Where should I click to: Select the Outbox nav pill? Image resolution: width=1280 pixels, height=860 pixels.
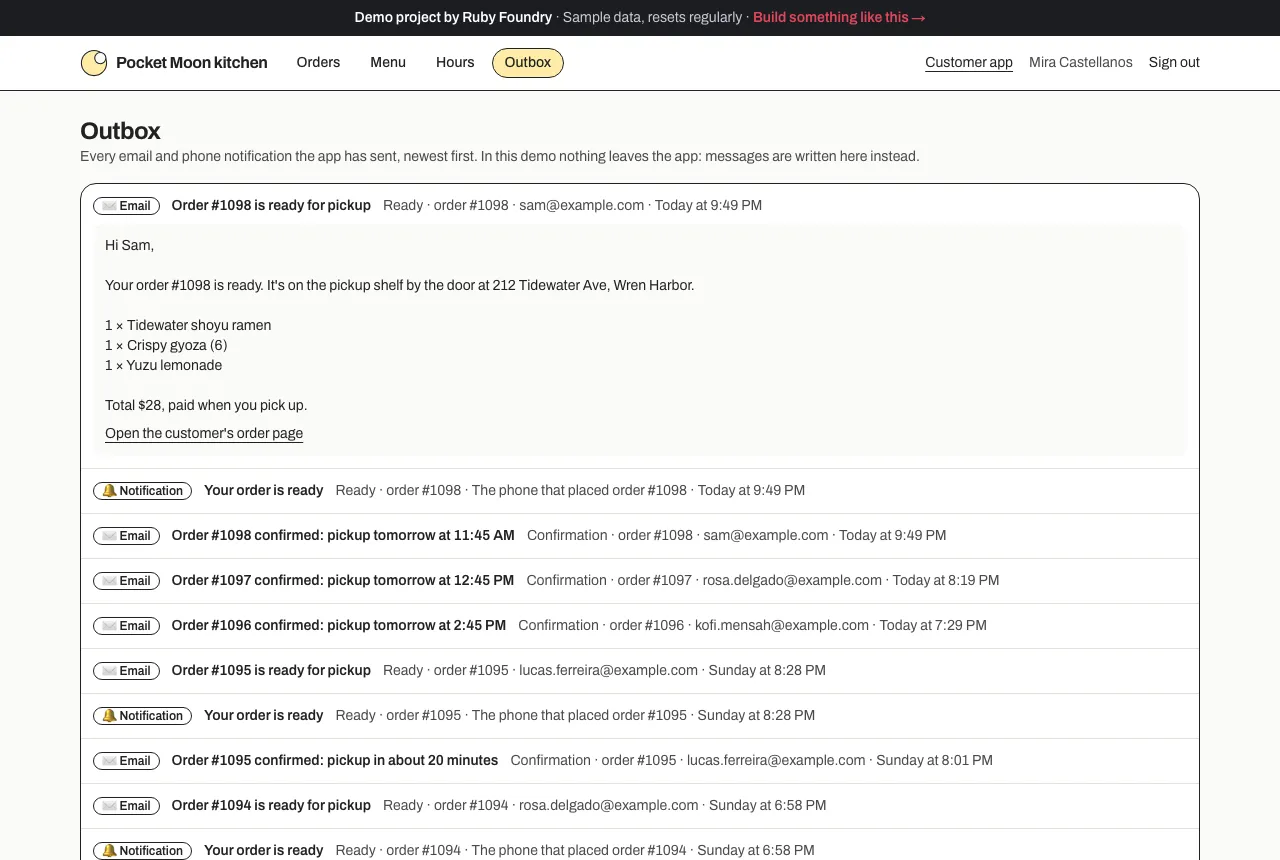click(x=528, y=62)
